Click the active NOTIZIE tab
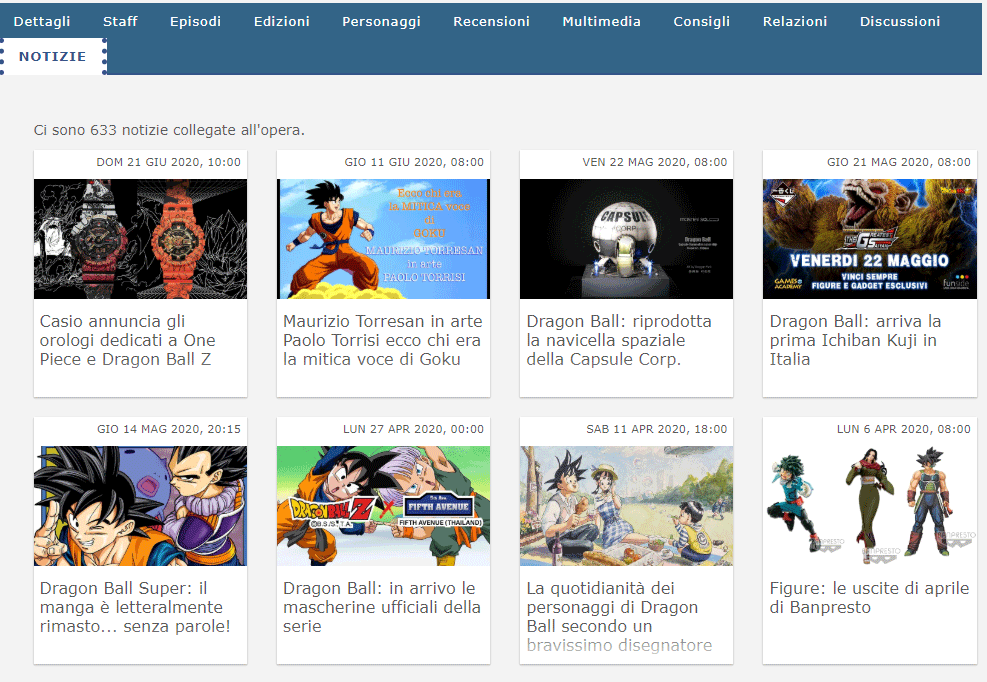Viewport: 987px width, 682px height. 53,56
